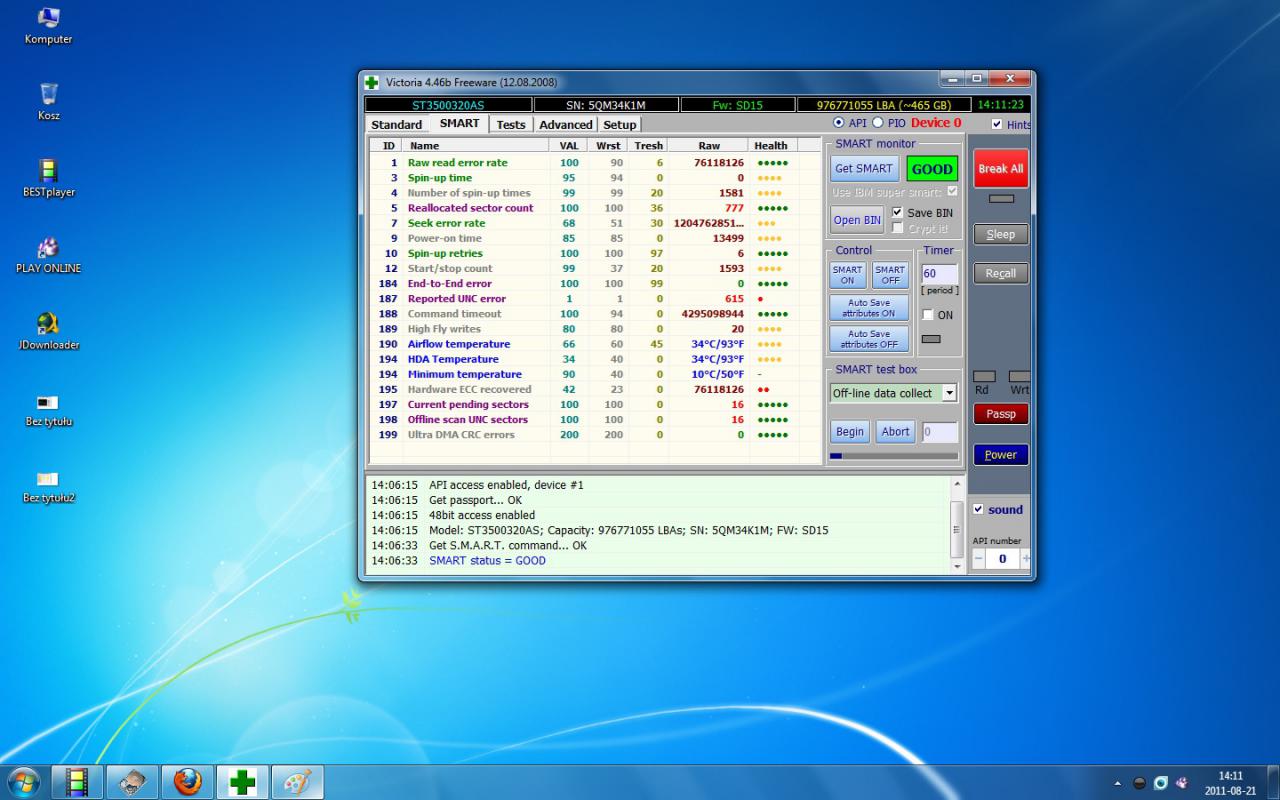Click the Recall button

click(x=1001, y=273)
